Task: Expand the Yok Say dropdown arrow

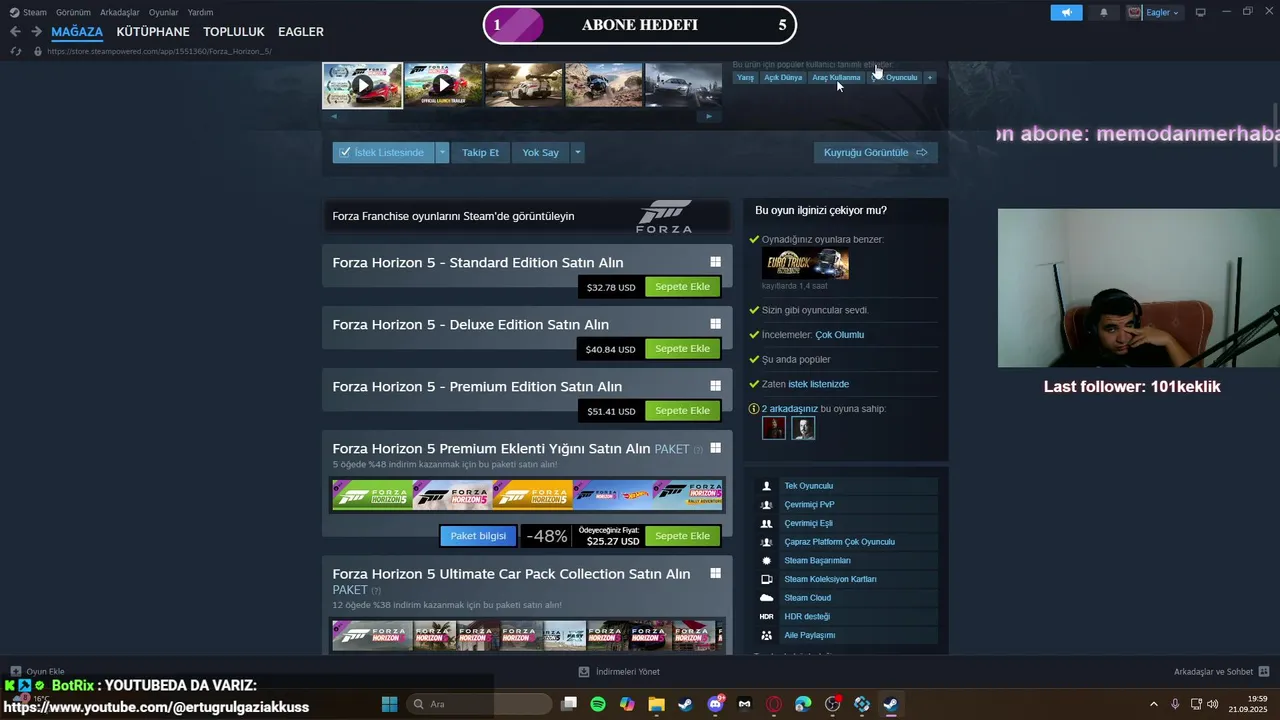Action: 577,153
